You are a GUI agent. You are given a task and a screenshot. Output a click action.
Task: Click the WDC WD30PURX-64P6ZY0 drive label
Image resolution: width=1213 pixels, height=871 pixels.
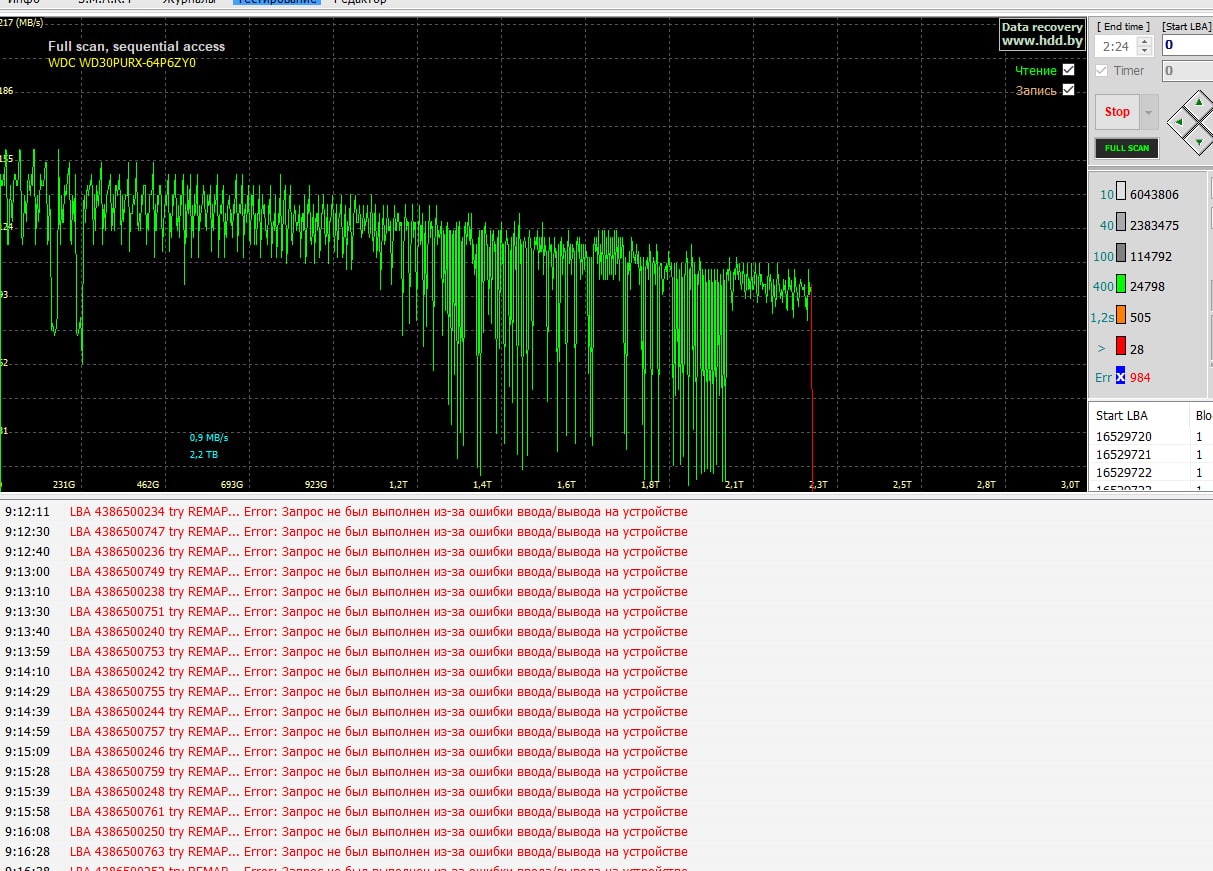tap(122, 62)
